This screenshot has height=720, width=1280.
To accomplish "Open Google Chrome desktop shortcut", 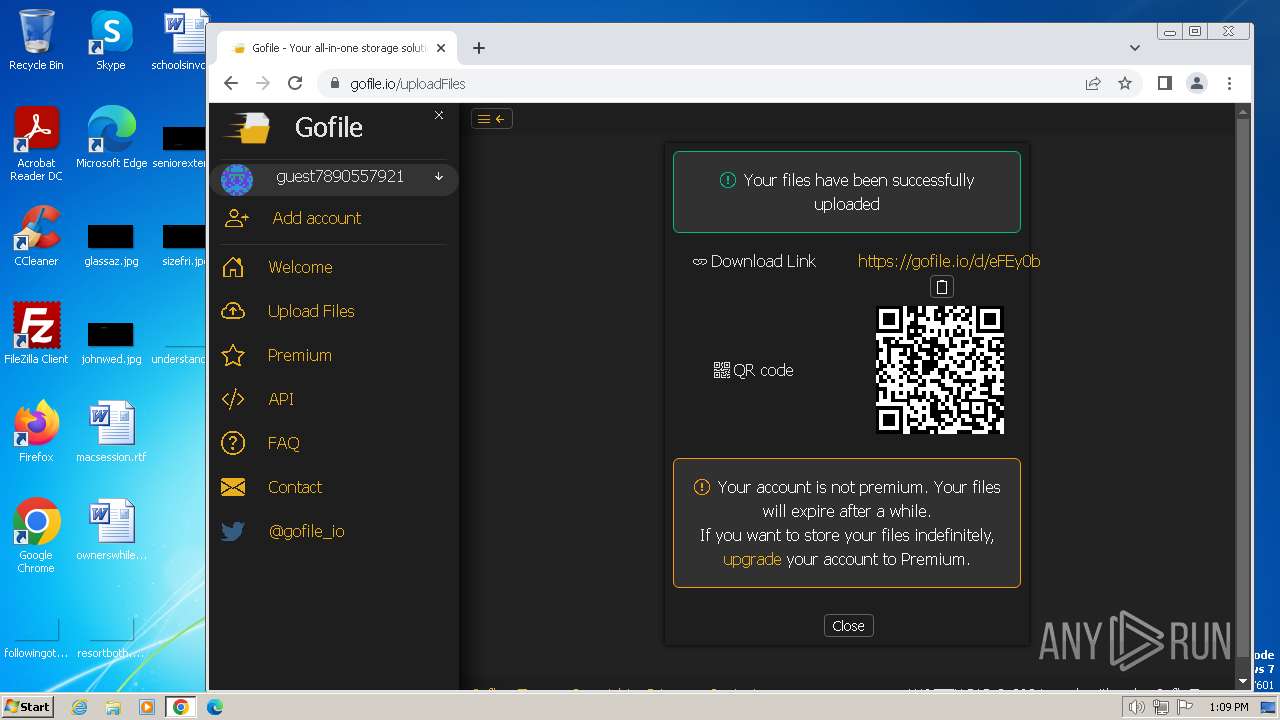I will (36, 536).
